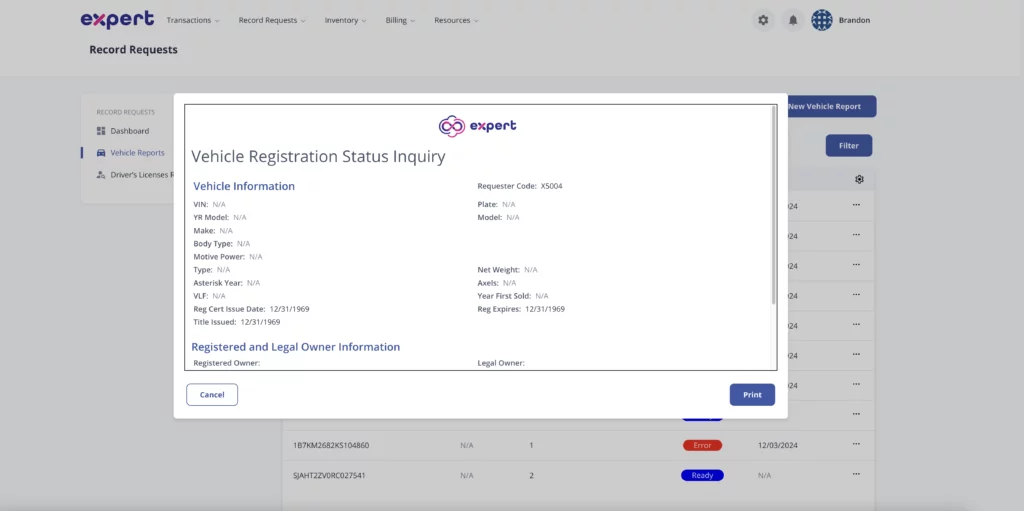Expand the Billing menu

click(400, 20)
